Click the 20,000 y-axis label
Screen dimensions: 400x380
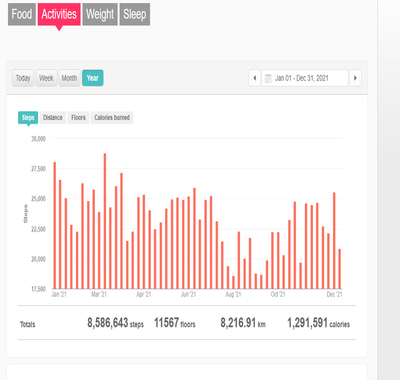38,259
